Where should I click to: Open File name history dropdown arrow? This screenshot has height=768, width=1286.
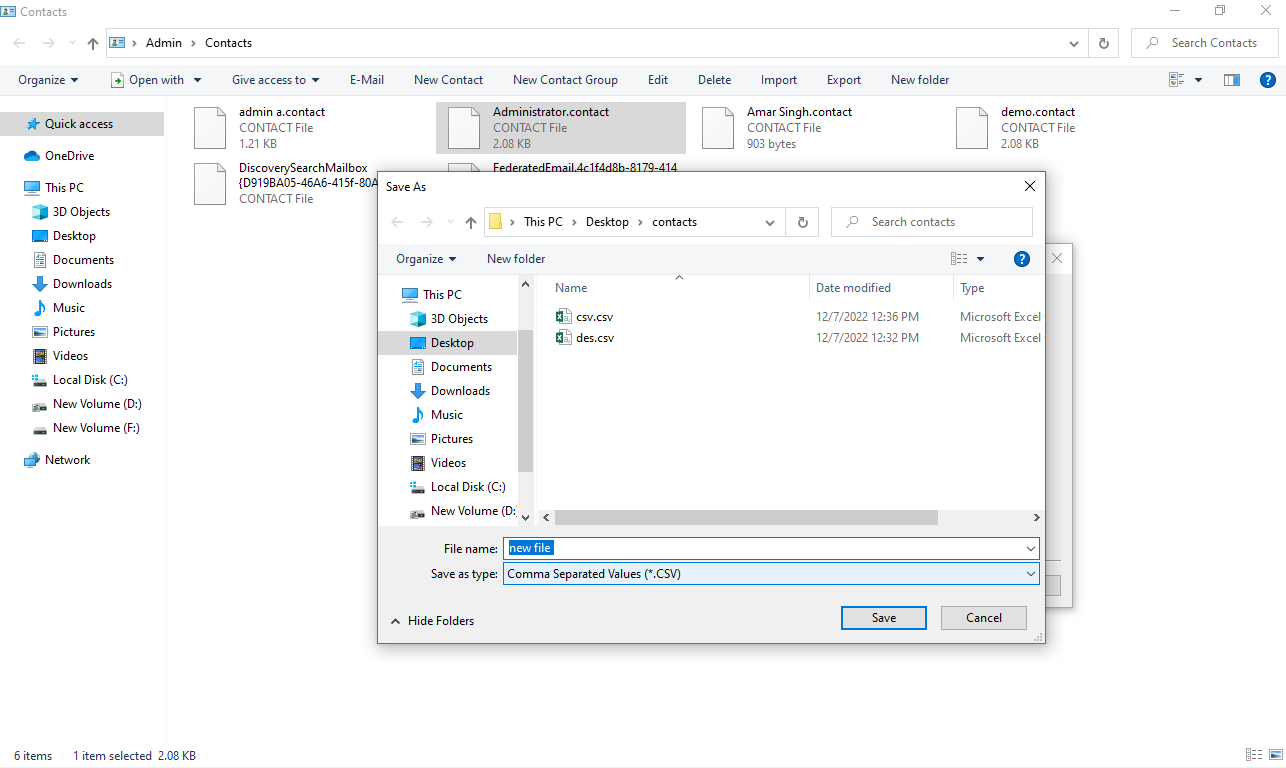pos(1031,549)
